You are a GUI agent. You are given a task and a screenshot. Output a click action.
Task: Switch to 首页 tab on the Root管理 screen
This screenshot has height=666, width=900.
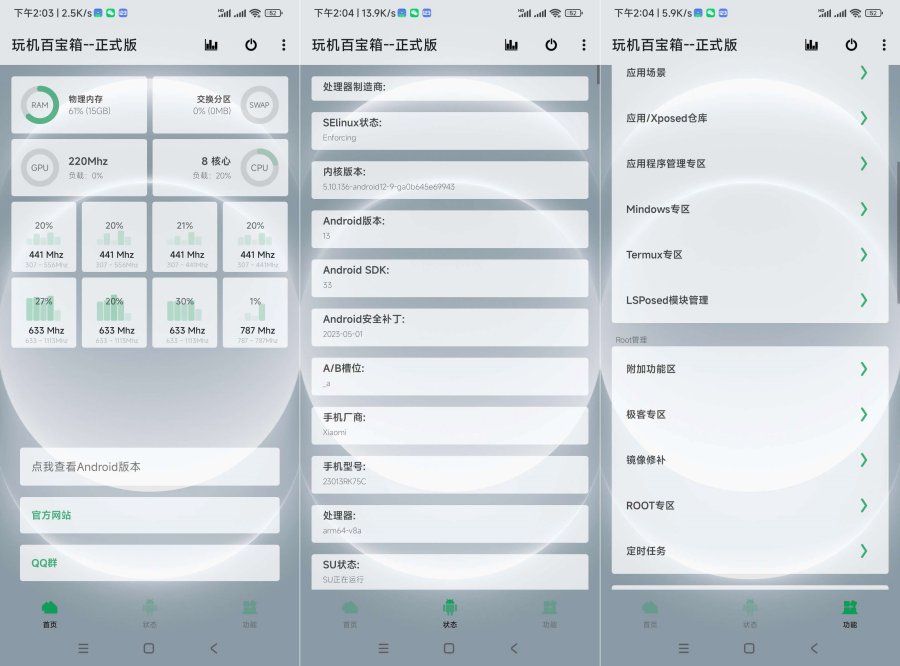pos(650,612)
